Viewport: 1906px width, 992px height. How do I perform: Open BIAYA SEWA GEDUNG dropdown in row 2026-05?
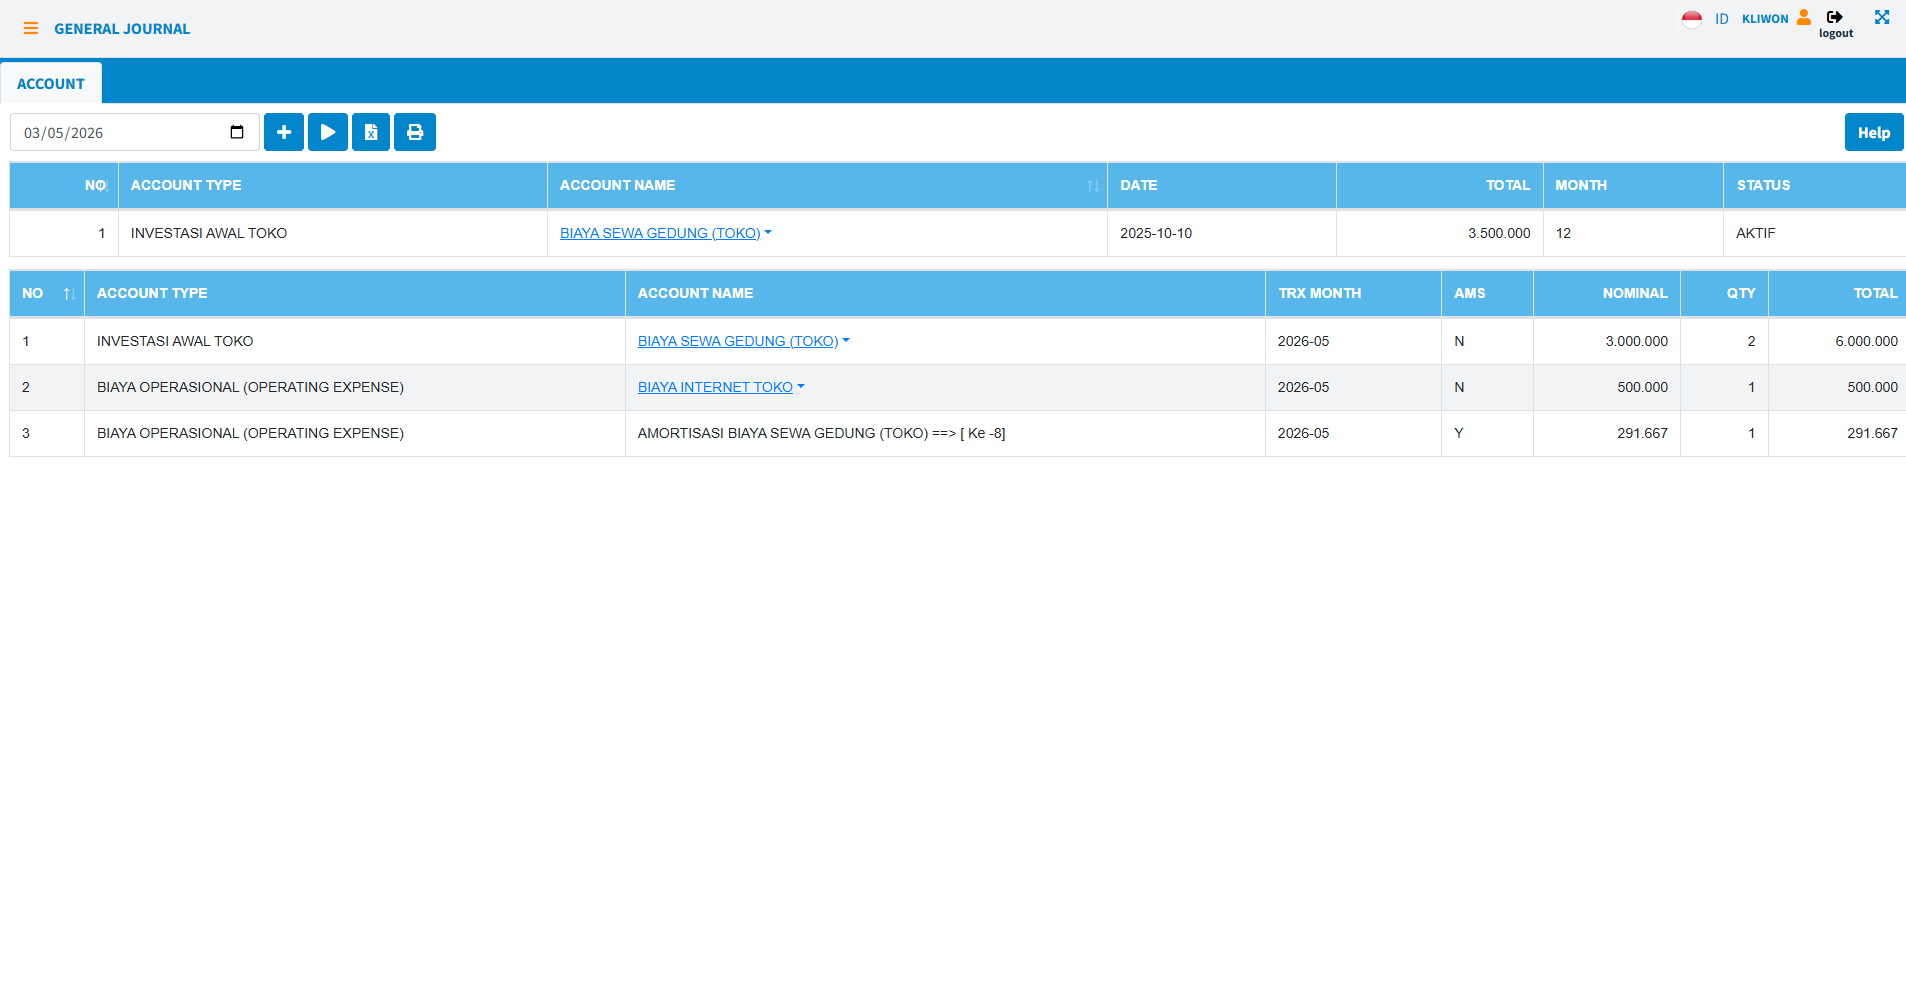tap(744, 341)
